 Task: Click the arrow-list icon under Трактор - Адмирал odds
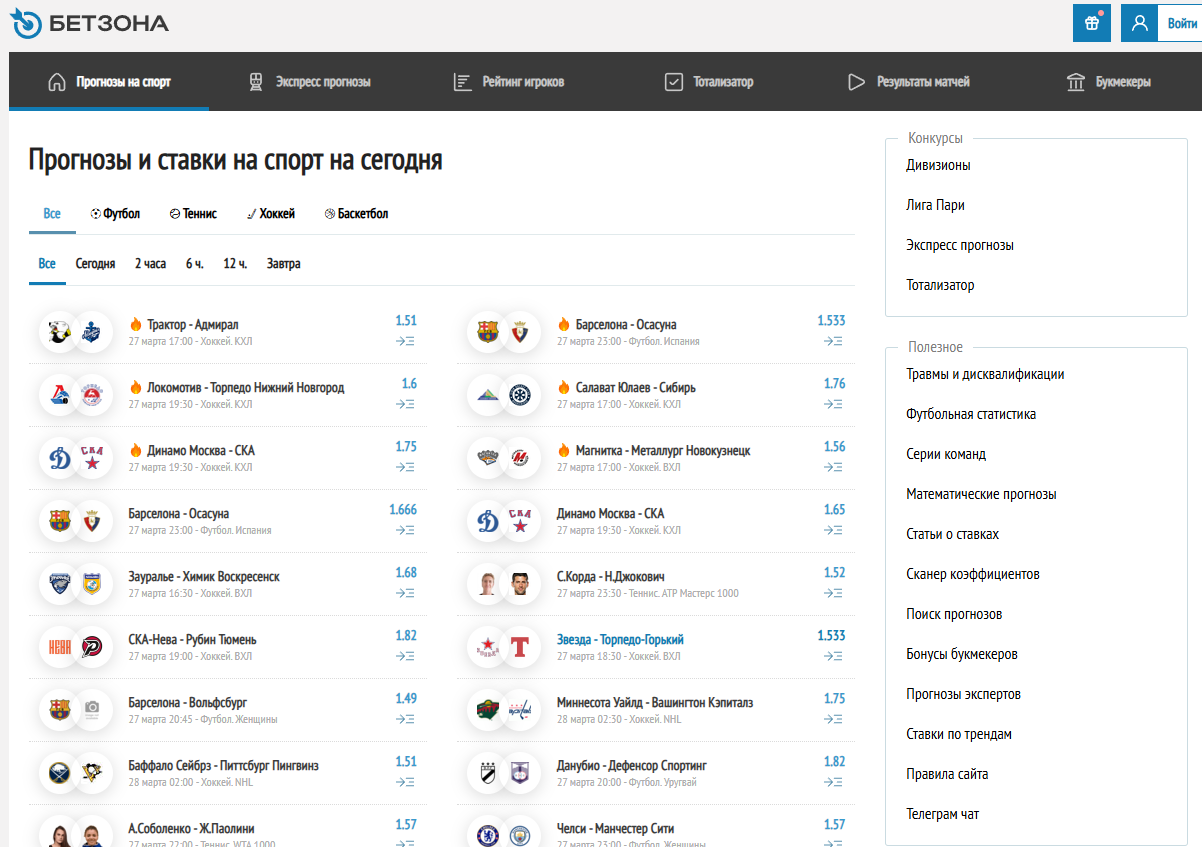coord(405,341)
